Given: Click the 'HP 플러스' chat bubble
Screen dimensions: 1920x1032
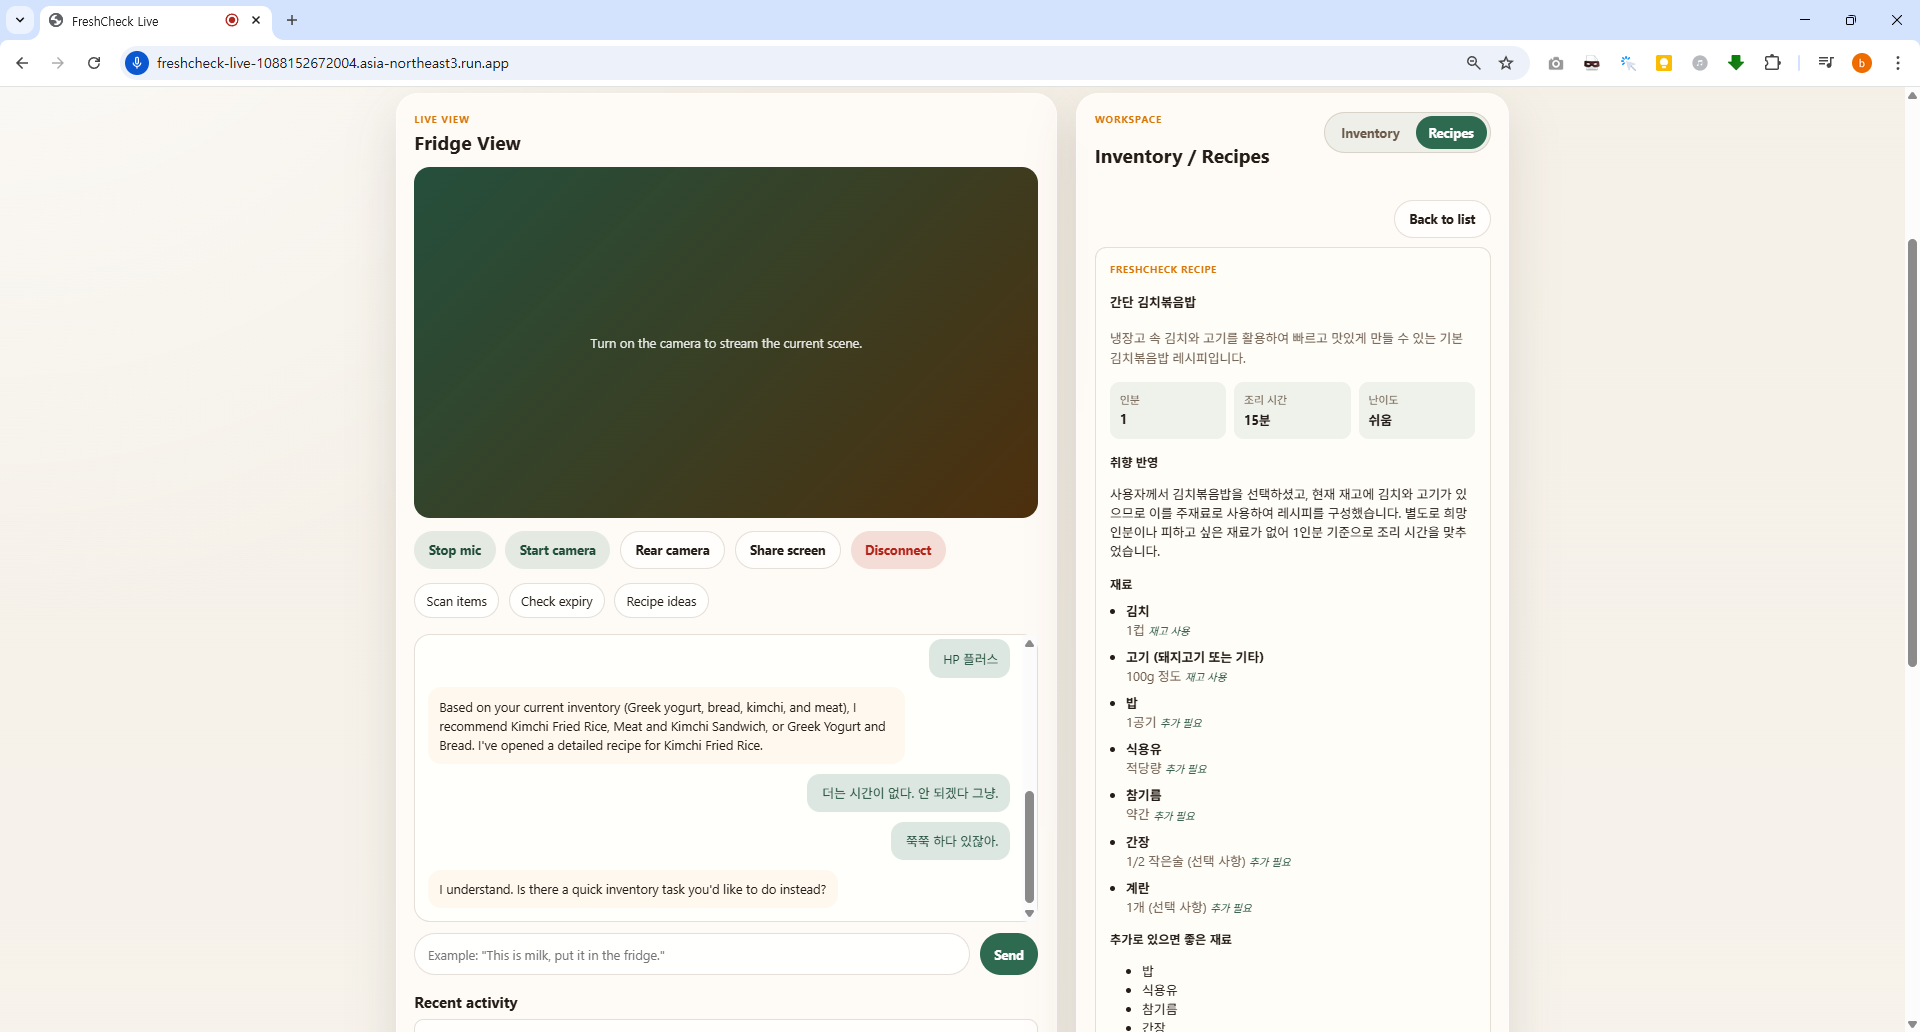Looking at the screenshot, I should tap(970, 659).
